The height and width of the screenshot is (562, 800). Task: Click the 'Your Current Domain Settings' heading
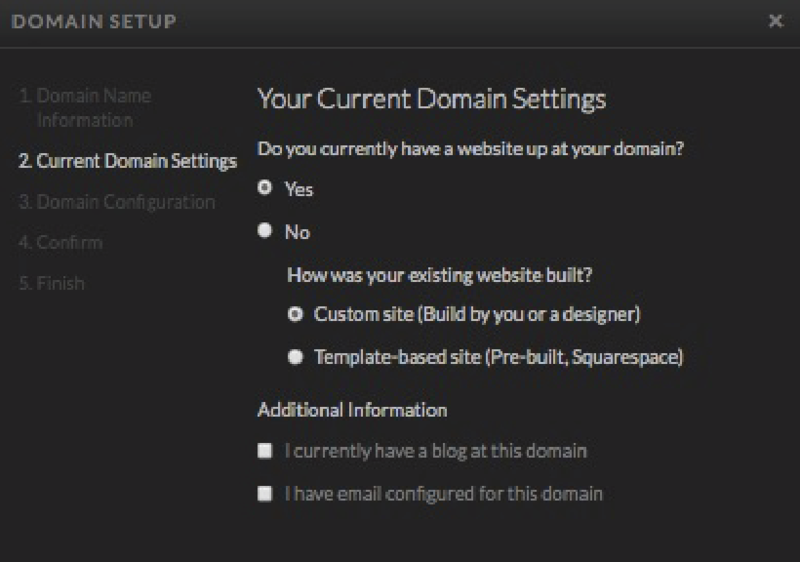432,98
